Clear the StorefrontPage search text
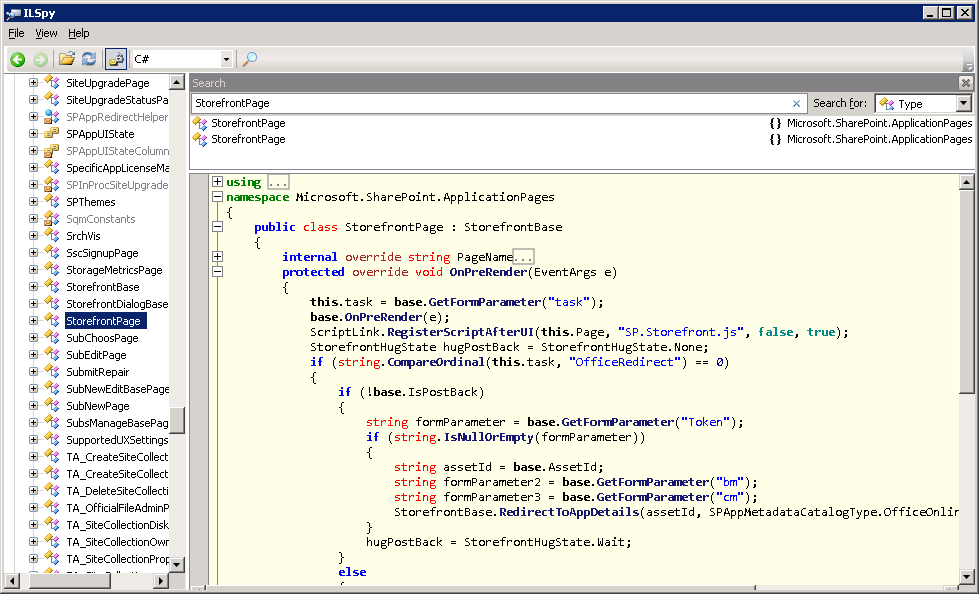The width and height of the screenshot is (979, 594). click(796, 103)
